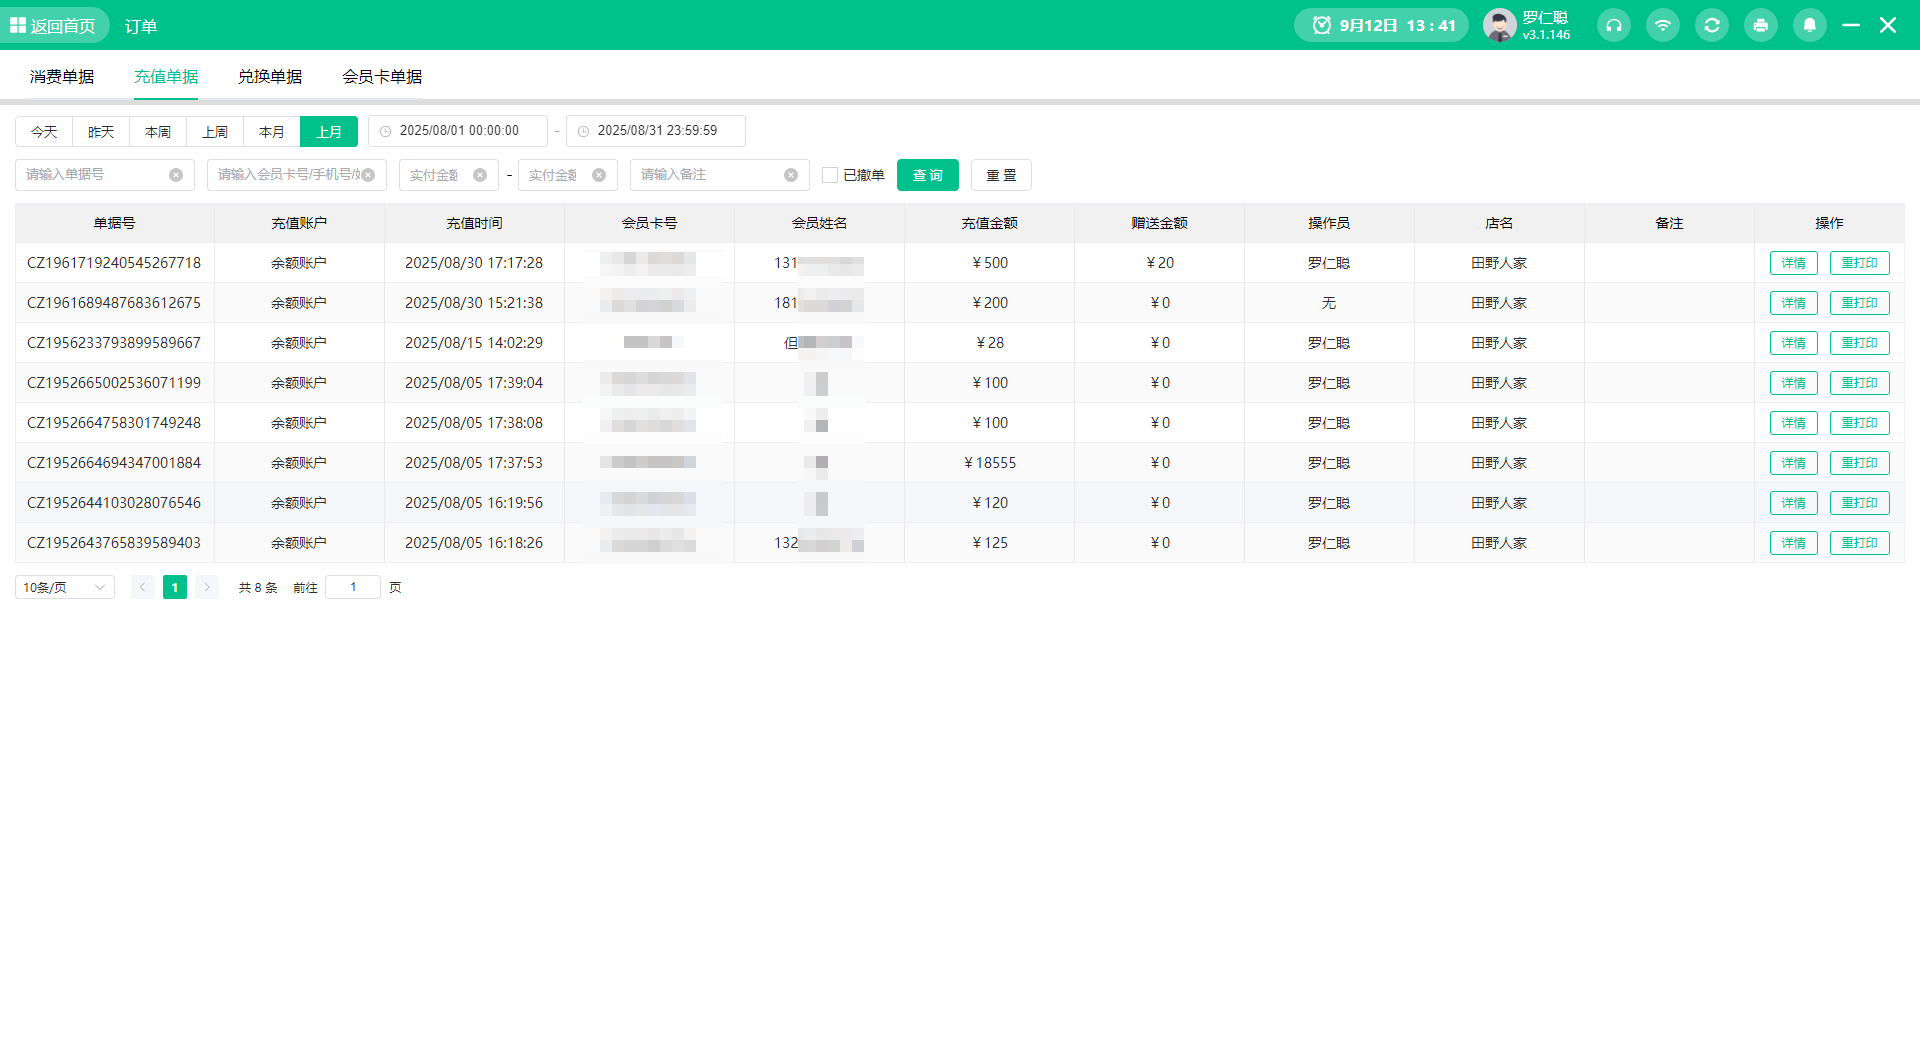The height and width of the screenshot is (1040, 1920).
Task: Switch to the 会员卡单据 tab
Action: click(x=382, y=77)
